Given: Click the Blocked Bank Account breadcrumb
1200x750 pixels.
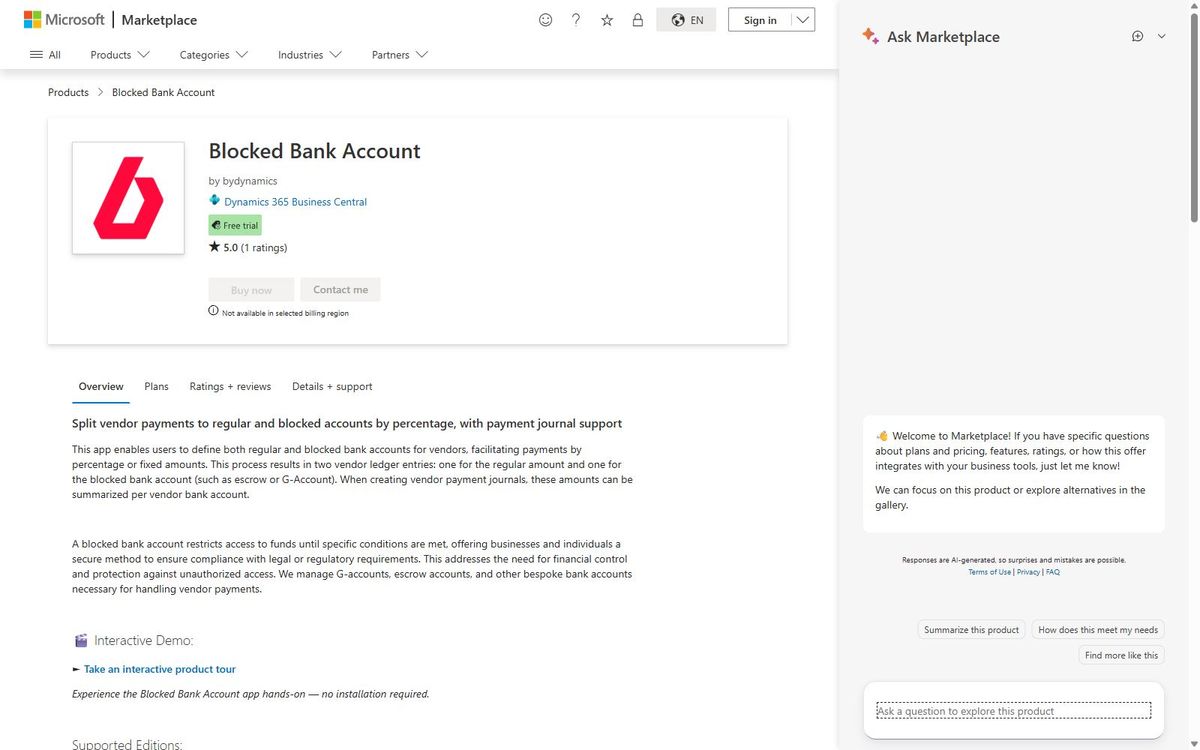Looking at the screenshot, I should (163, 92).
